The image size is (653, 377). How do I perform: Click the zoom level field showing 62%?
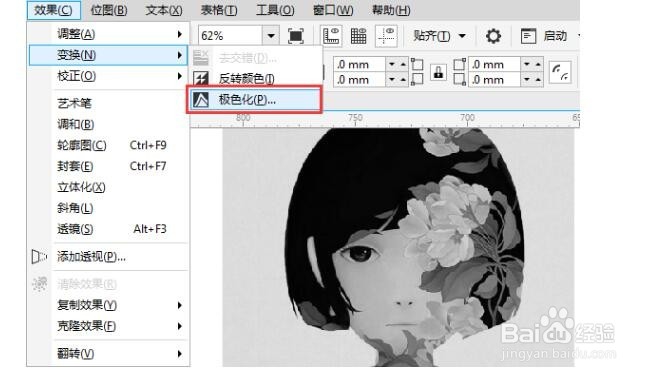click(230, 36)
